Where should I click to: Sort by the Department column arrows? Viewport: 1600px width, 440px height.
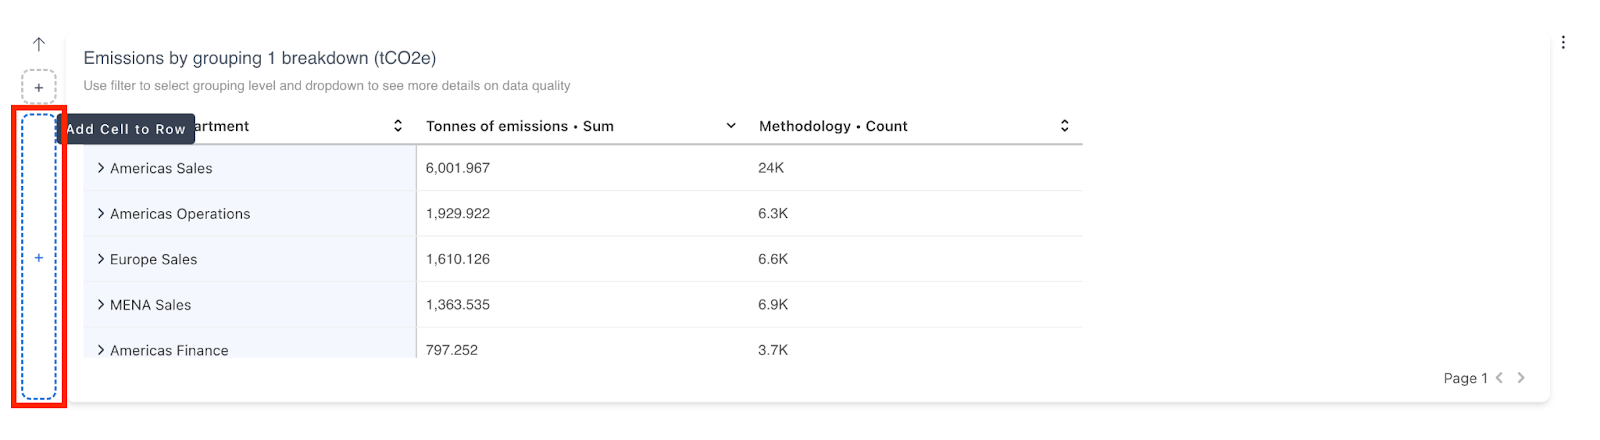pos(398,126)
